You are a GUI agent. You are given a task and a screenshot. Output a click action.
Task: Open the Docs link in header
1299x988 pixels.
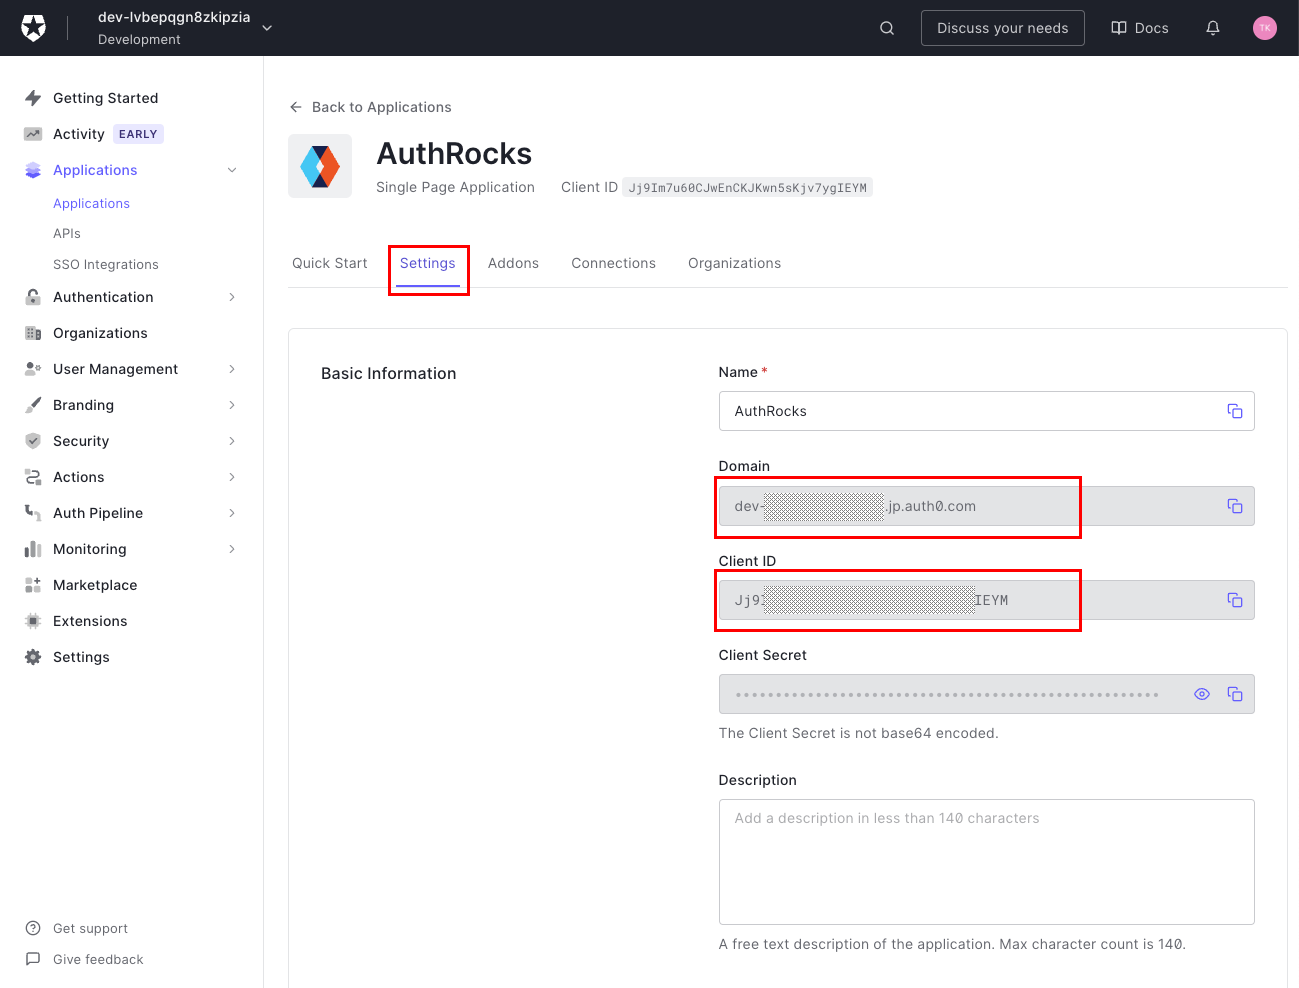pos(1140,28)
